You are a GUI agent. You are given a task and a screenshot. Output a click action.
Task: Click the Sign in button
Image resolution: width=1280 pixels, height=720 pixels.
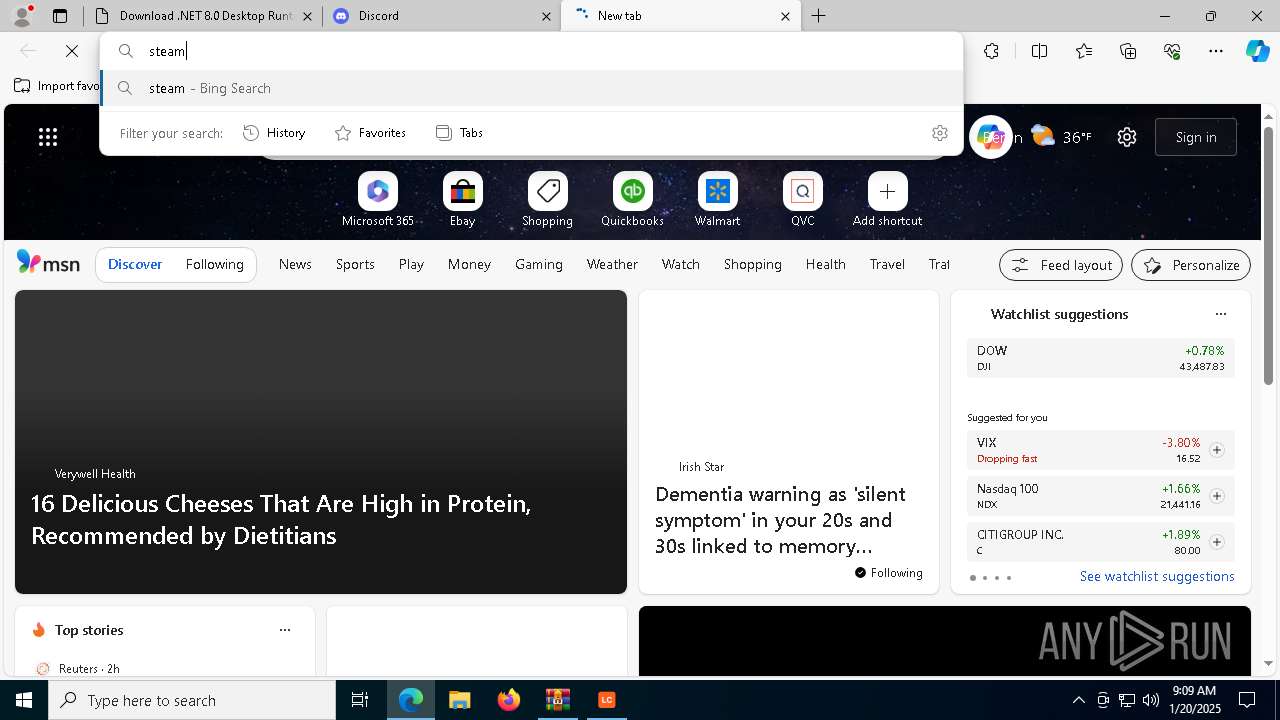(x=1196, y=137)
